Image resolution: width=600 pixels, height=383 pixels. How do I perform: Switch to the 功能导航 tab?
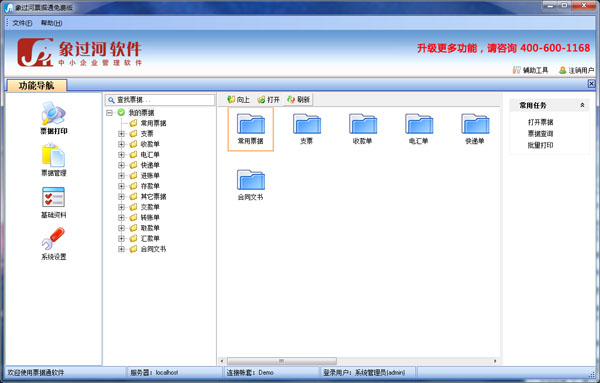tap(37, 85)
